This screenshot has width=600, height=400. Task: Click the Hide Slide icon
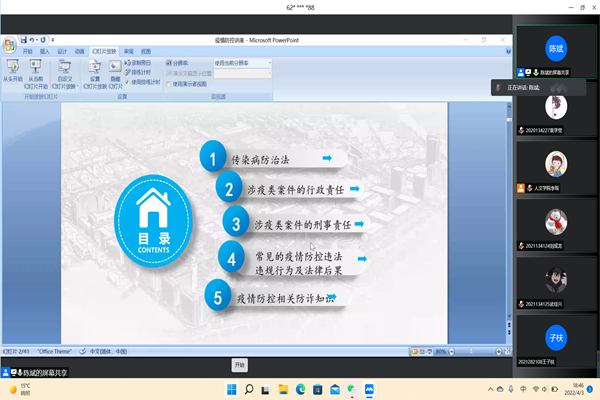(x=115, y=69)
